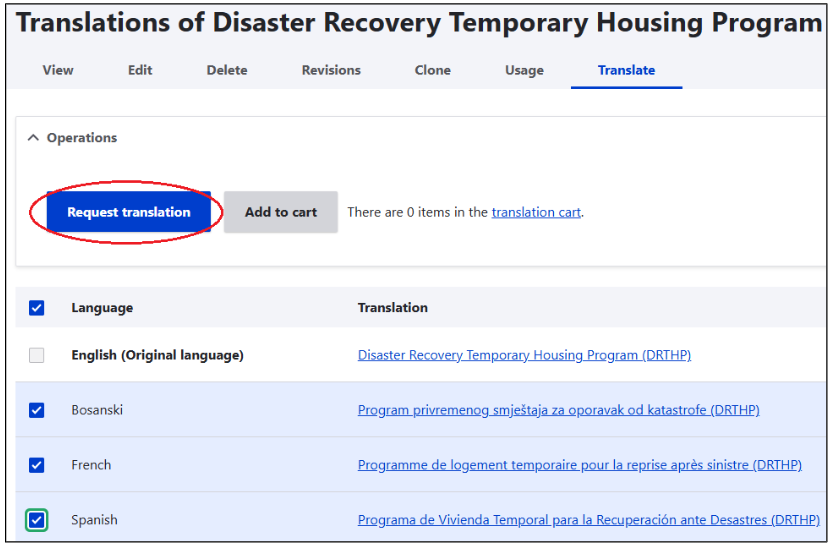Open the Edit tab
830x546 pixels.
click(140, 70)
